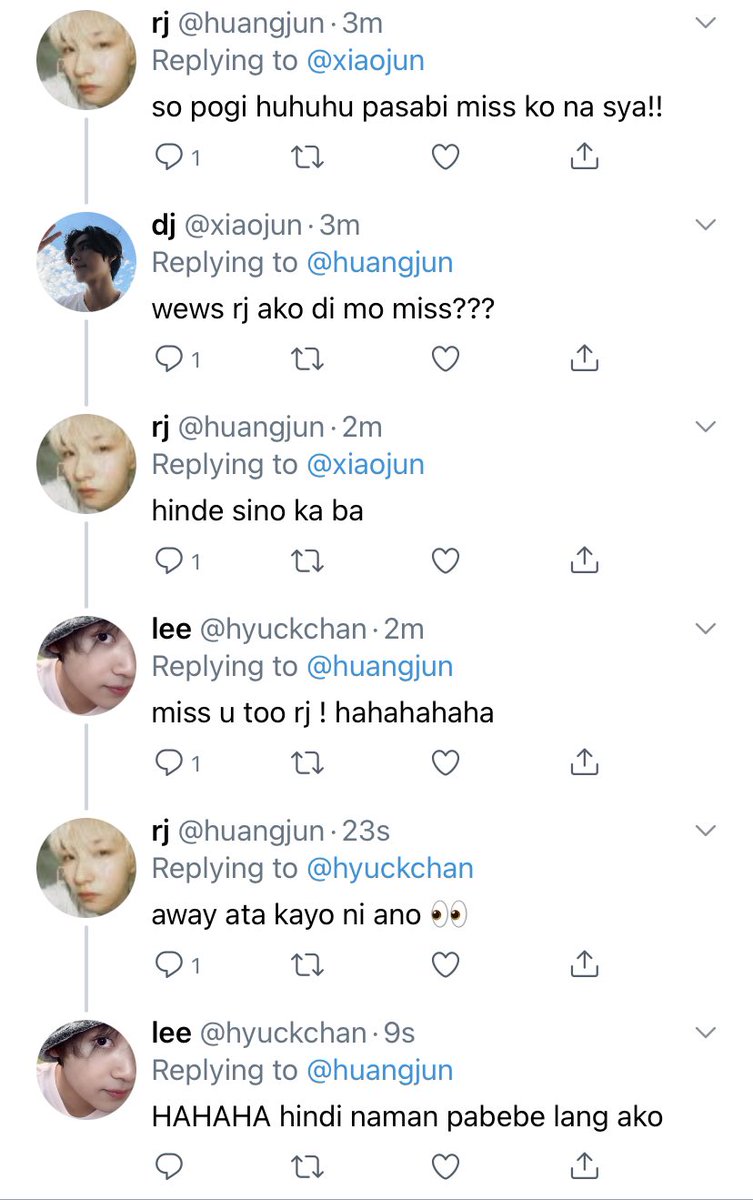The height and width of the screenshot is (1200, 753).
Task: Share lee's "miss u too rj" tweet
Action: pos(584,762)
